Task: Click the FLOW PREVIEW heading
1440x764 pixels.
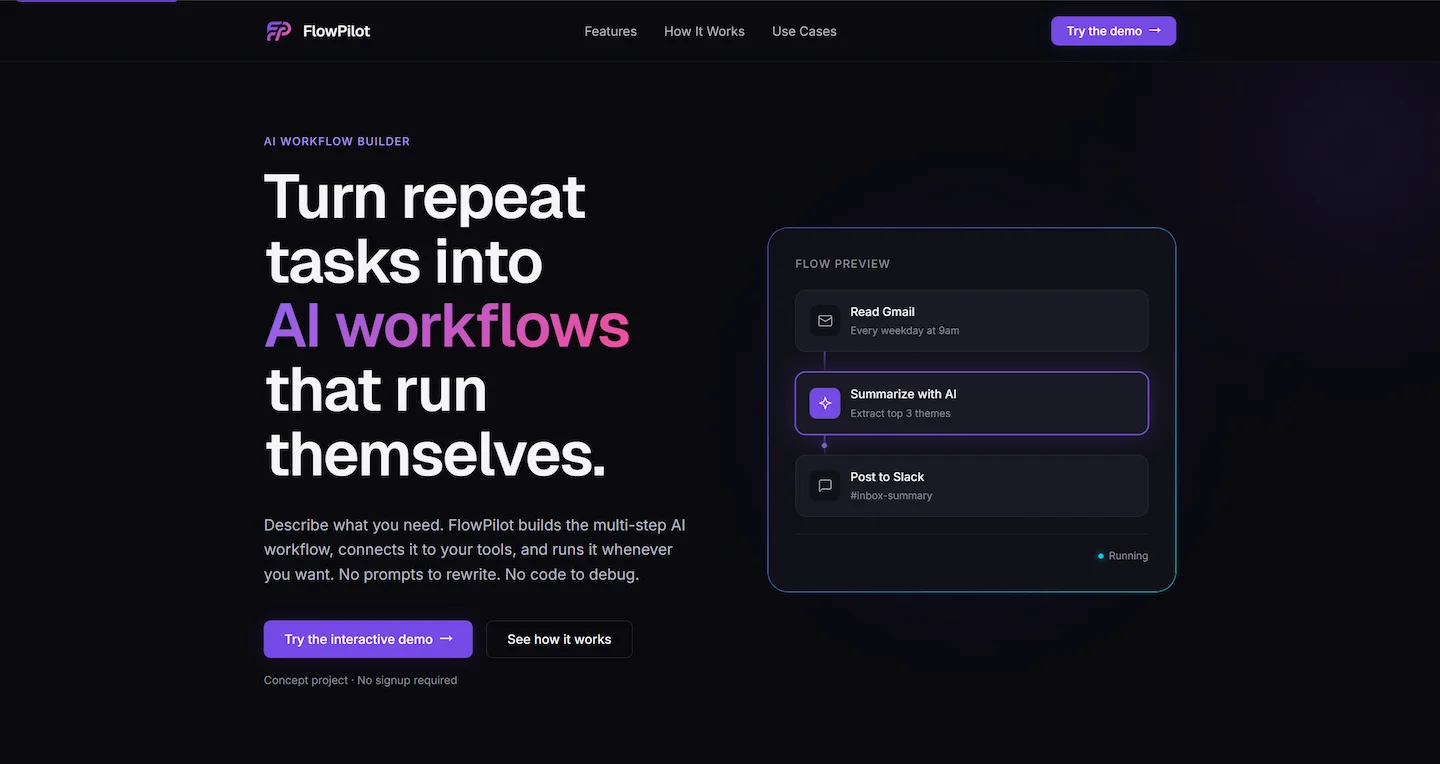Action: [842, 264]
